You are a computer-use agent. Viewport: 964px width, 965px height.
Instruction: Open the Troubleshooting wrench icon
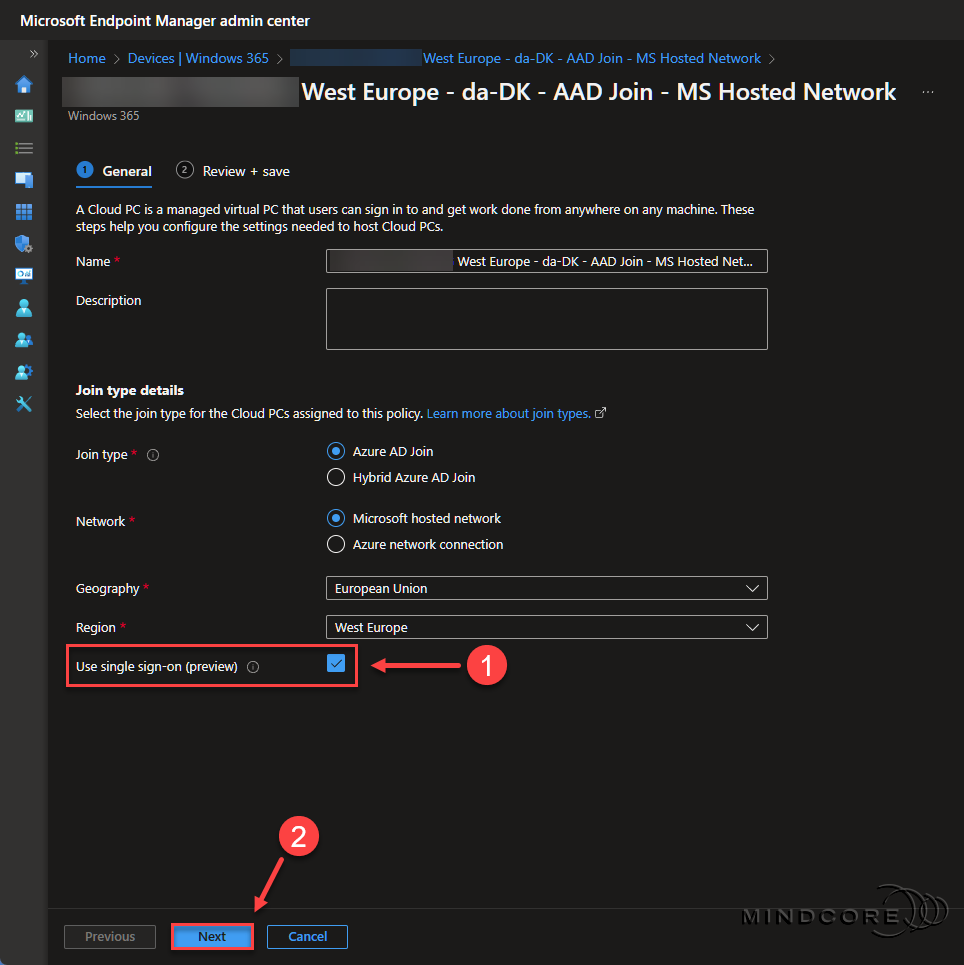point(24,403)
